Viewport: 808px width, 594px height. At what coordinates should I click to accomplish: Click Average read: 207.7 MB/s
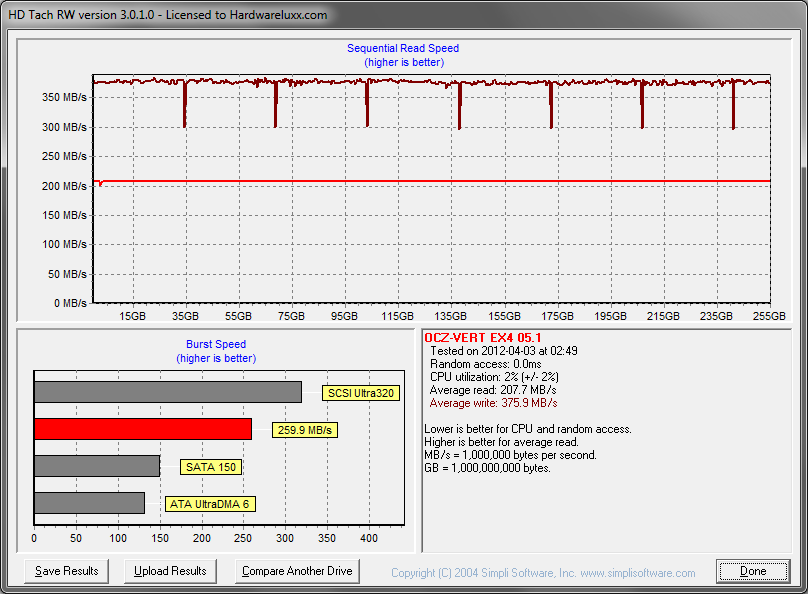[493, 390]
